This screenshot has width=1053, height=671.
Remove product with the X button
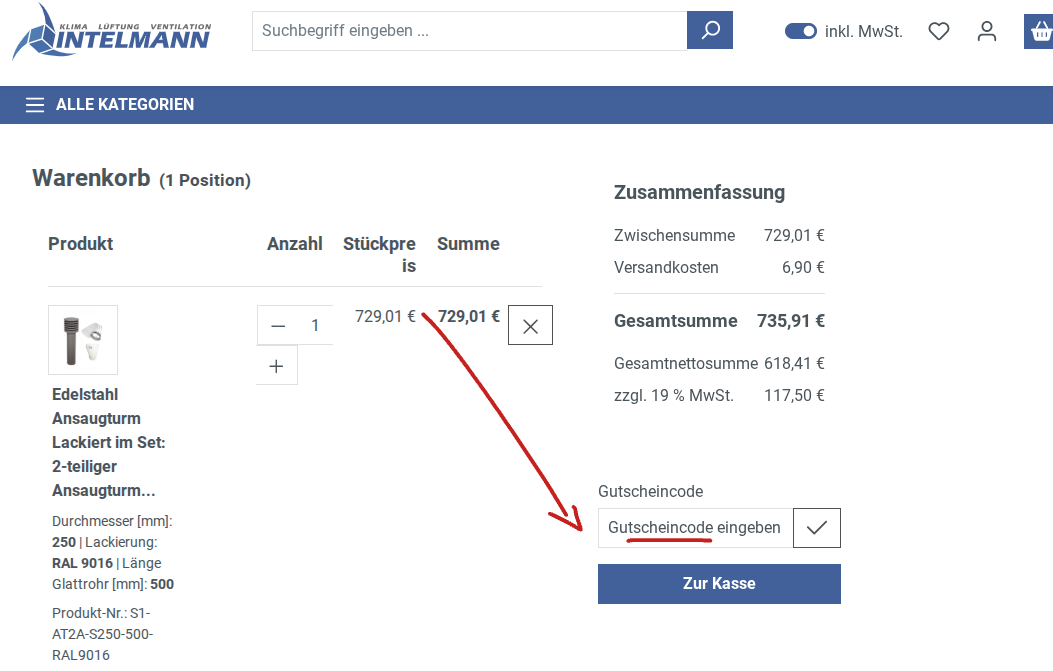[x=530, y=326]
